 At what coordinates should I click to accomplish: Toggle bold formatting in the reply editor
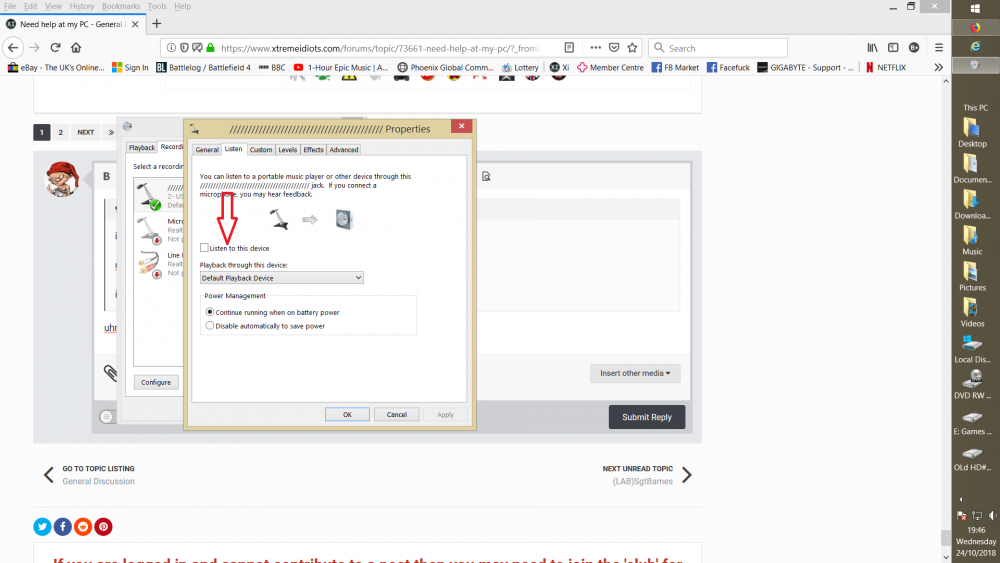(106, 177)
